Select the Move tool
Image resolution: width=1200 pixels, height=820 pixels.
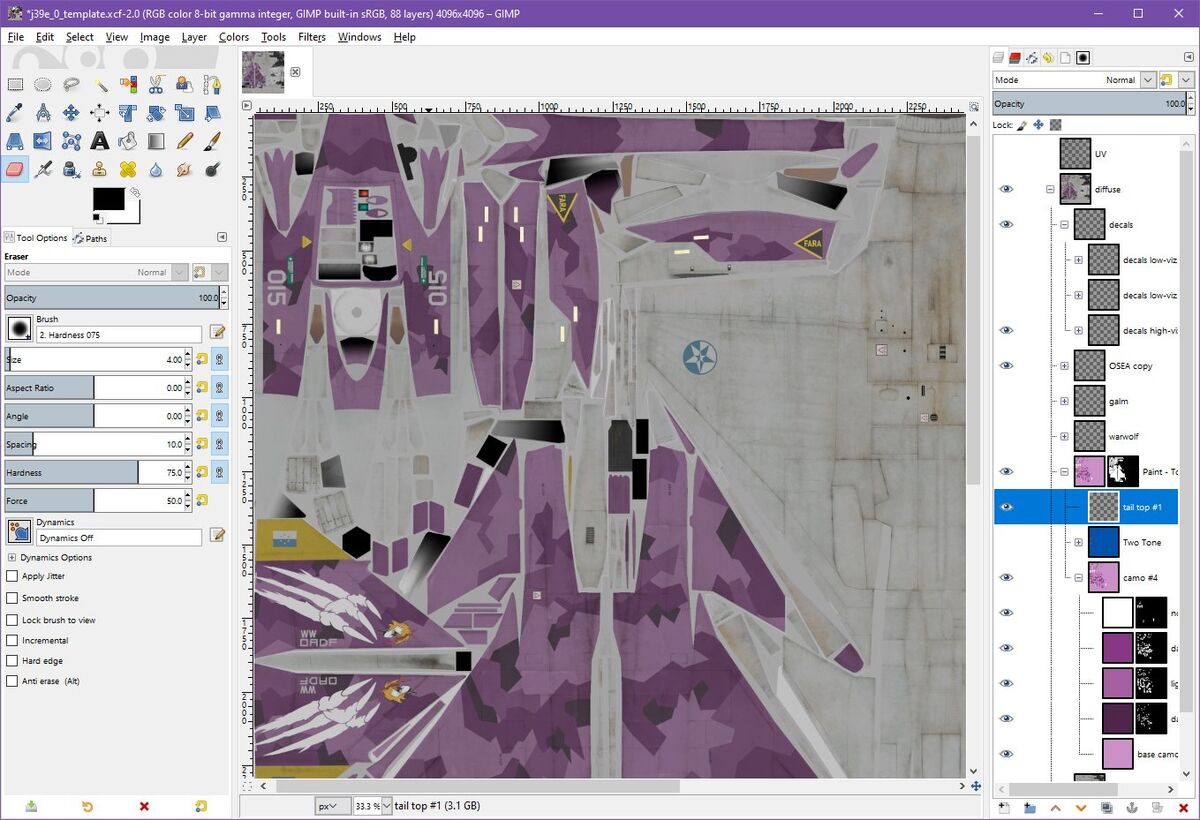tap(71, 113)
